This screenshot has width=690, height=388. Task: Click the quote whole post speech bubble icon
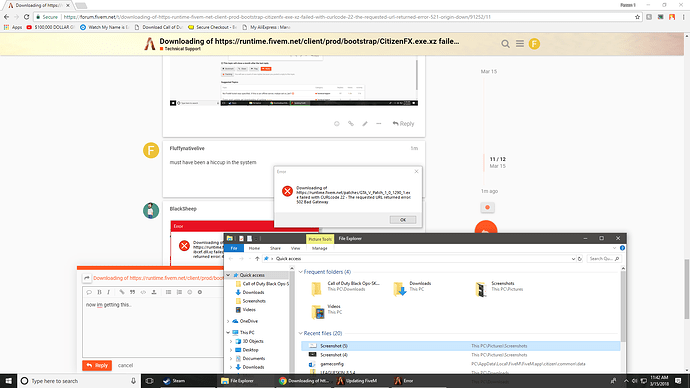[89, 292]
